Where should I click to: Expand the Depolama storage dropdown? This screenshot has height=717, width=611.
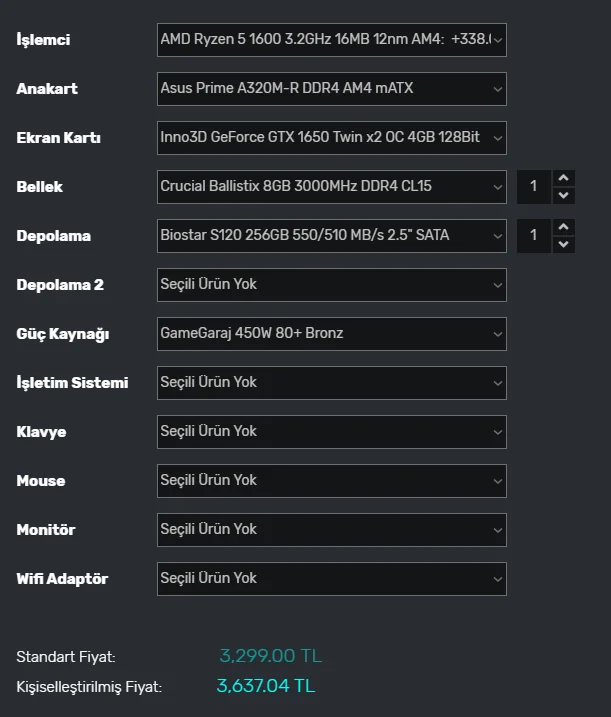point(331,236)
